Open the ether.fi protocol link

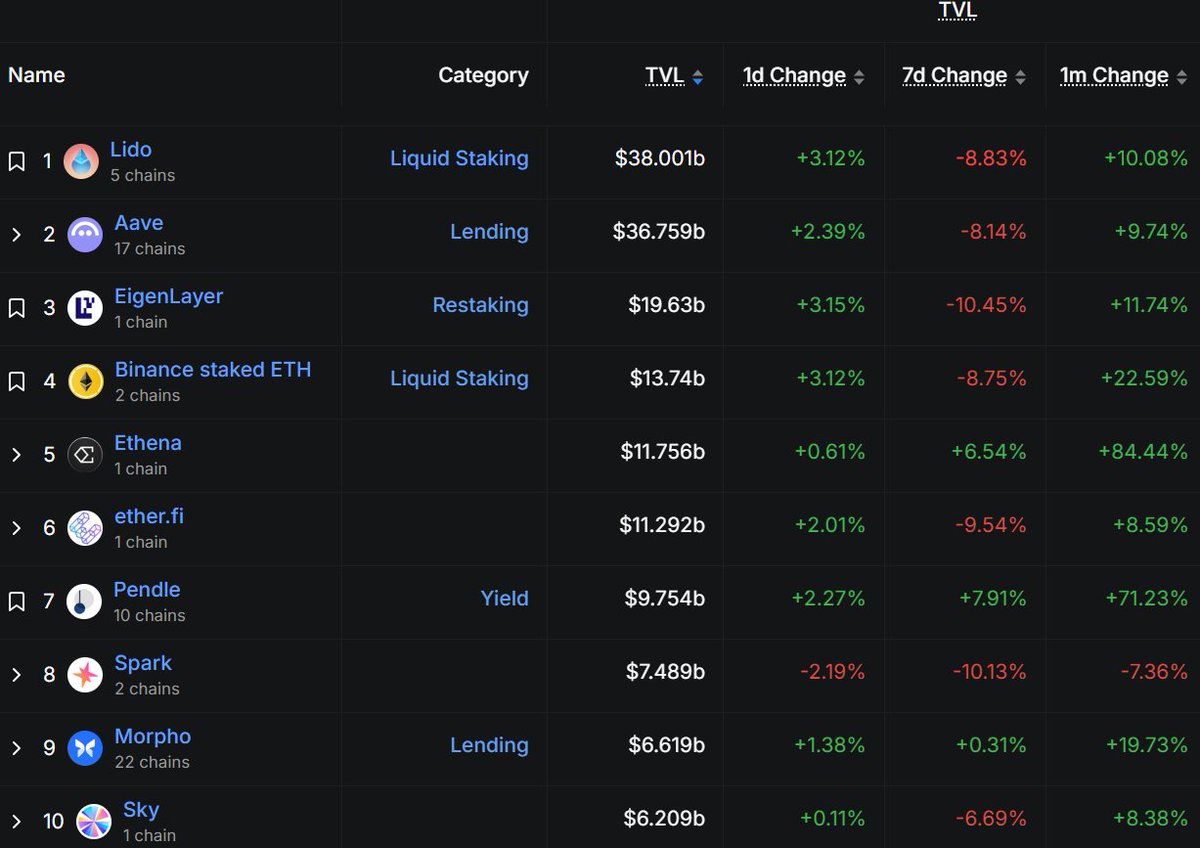point(149,517)
